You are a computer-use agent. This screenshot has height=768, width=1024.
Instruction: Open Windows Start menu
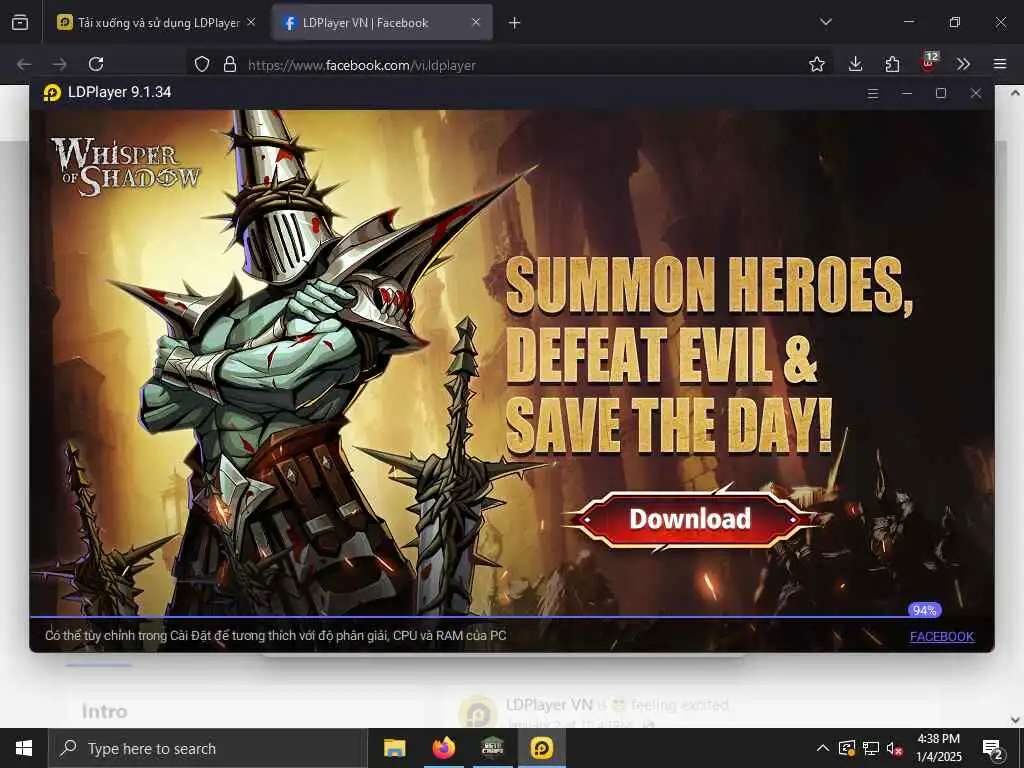pyautogui.click(x=24, y=748)
